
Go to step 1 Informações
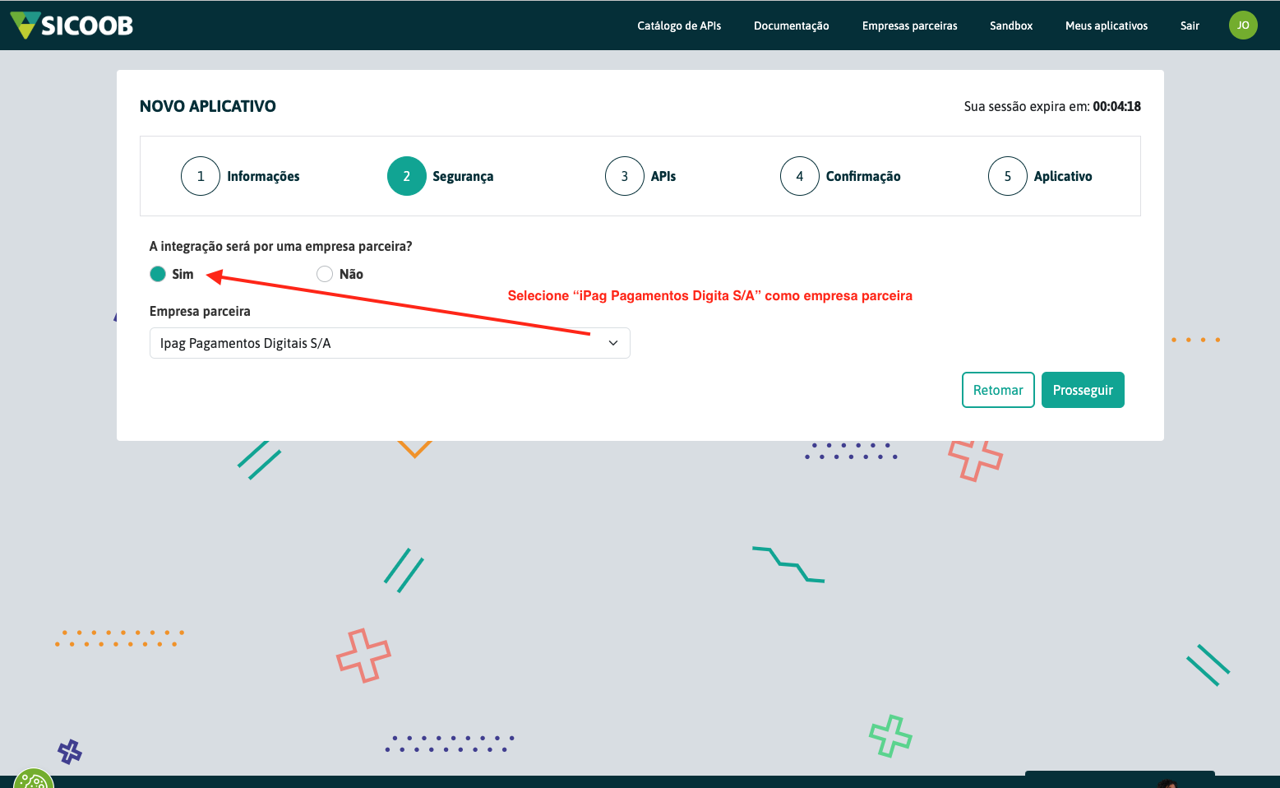[x=240, y=176]
